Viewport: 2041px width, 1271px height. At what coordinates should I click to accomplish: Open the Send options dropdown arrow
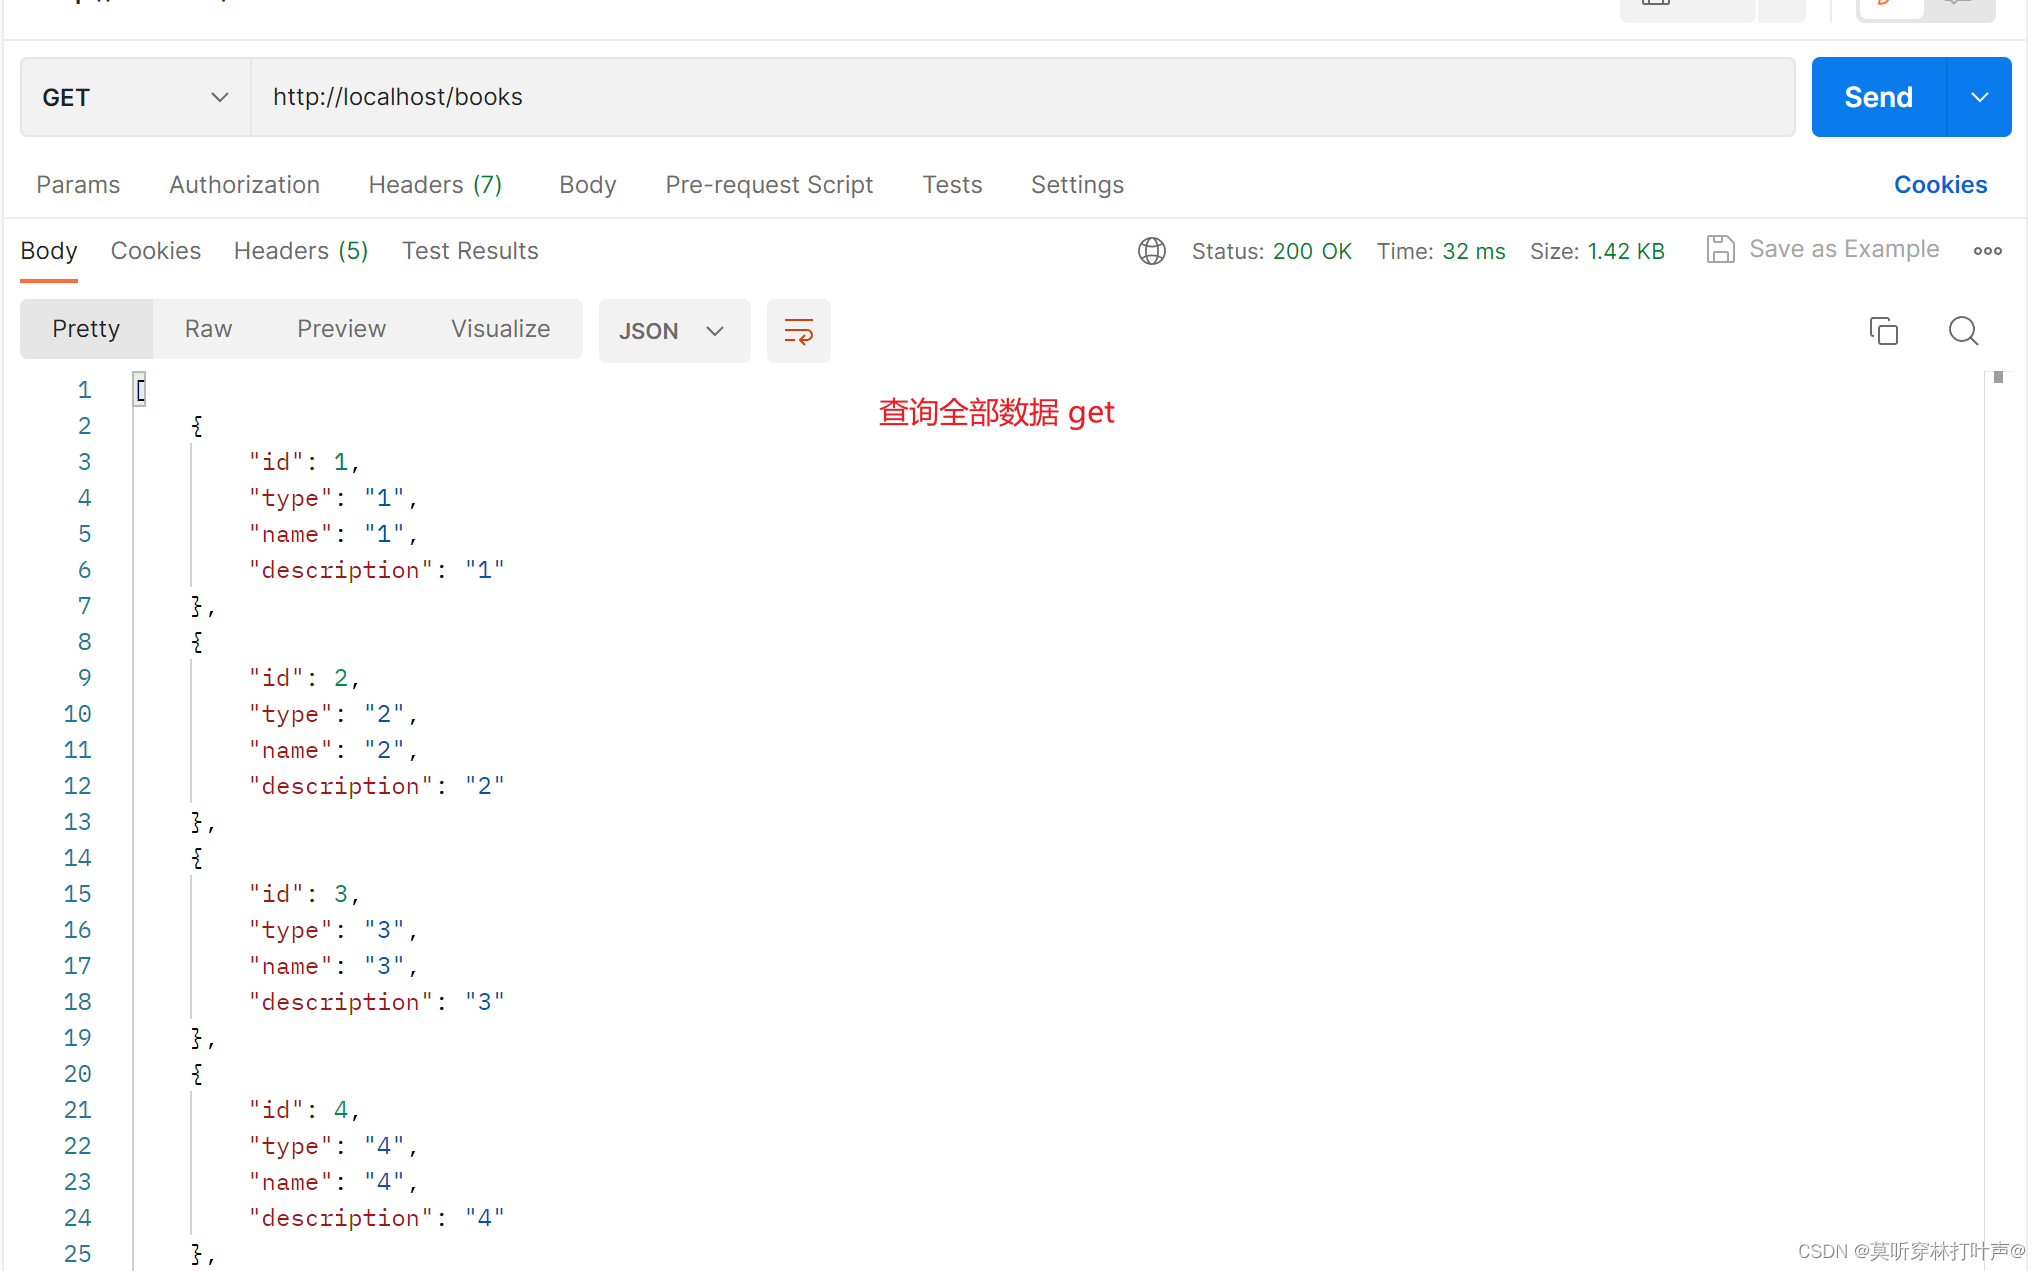[1980, 97]
